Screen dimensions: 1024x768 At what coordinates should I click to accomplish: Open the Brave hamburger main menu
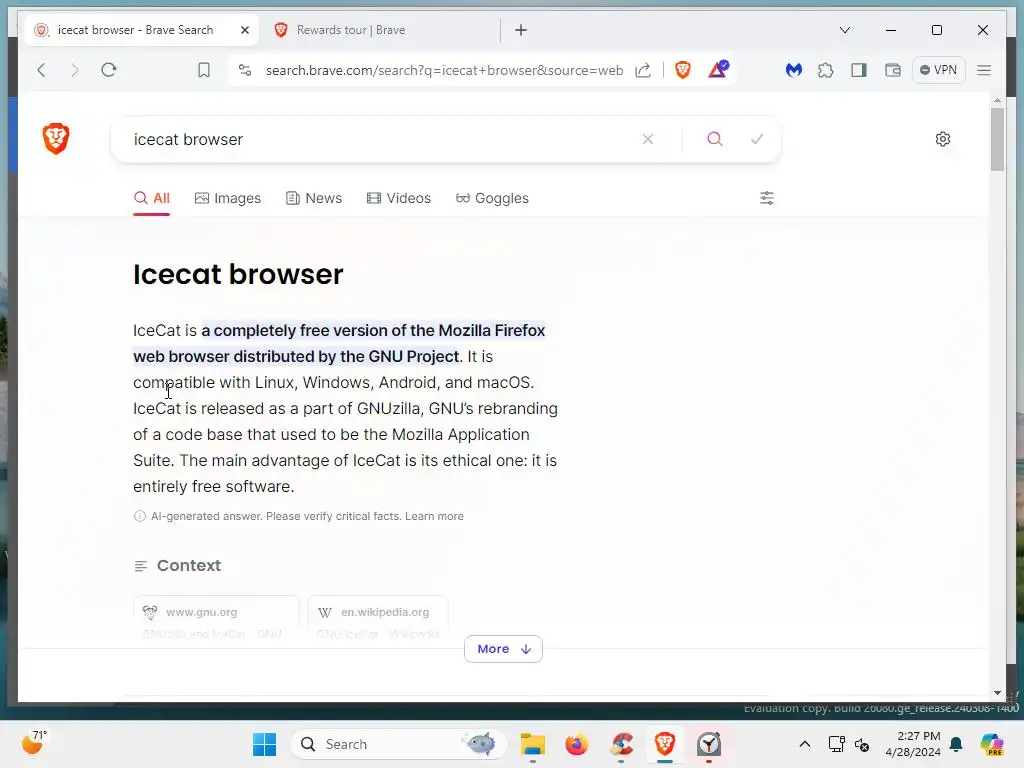(984, 70)
